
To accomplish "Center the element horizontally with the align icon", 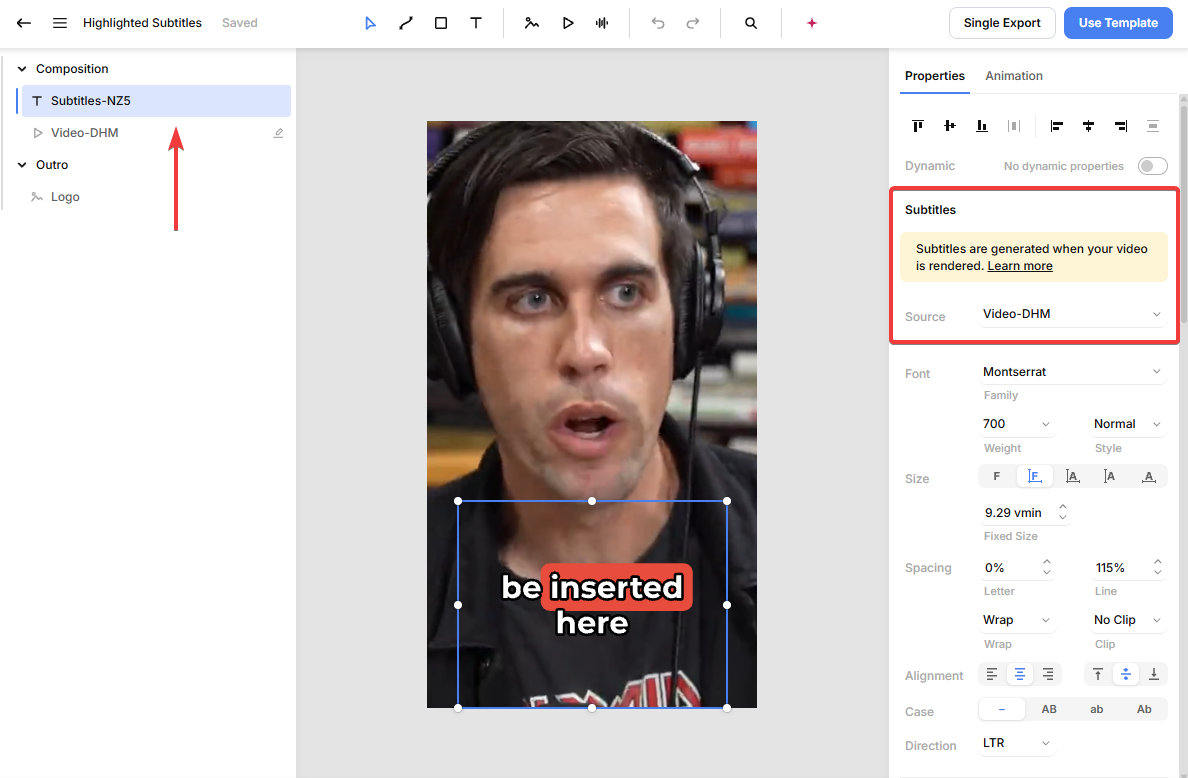I will click(1089, 126).
